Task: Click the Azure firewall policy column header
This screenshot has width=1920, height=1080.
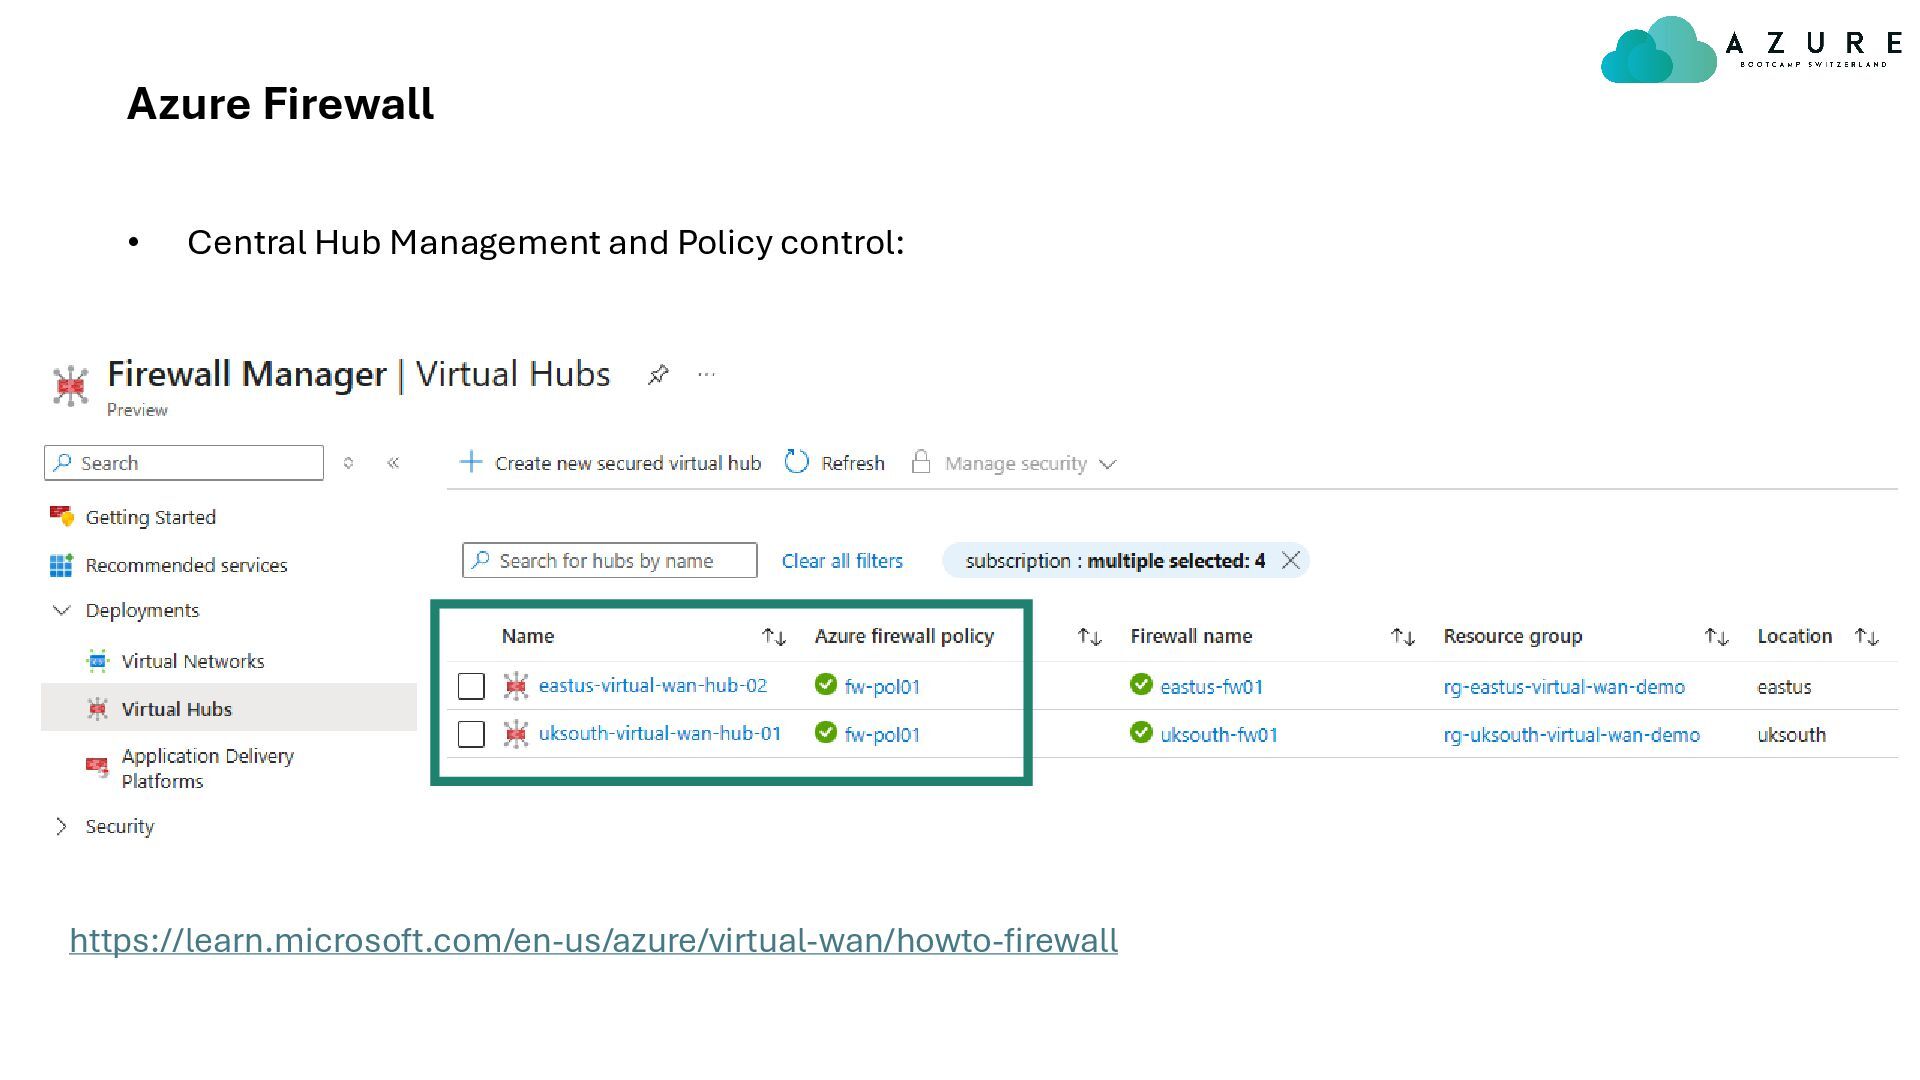Action: (904, 636)
